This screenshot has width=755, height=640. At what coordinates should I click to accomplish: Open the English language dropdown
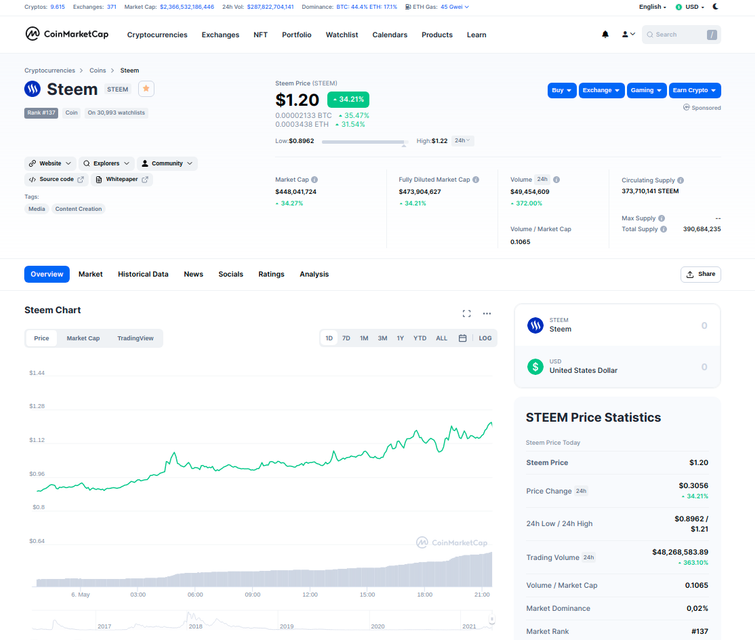click(x=652, y=7)
